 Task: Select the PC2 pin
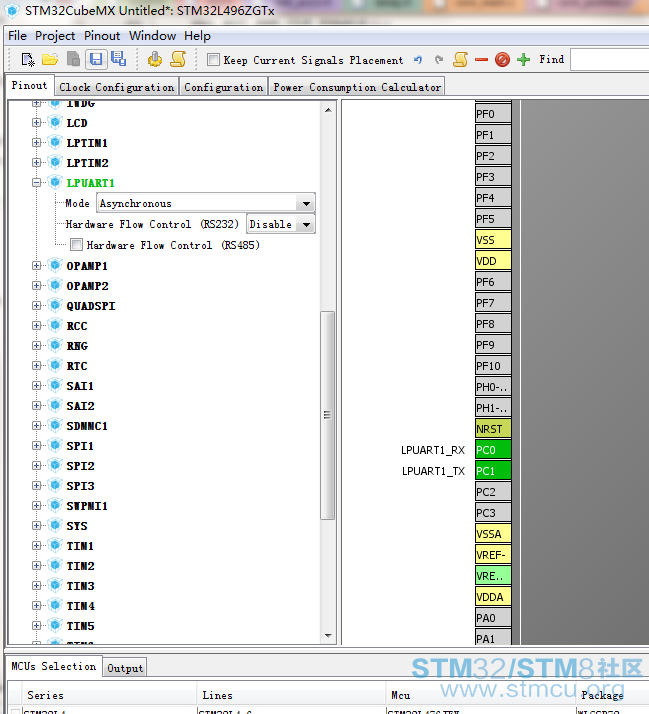493,492
